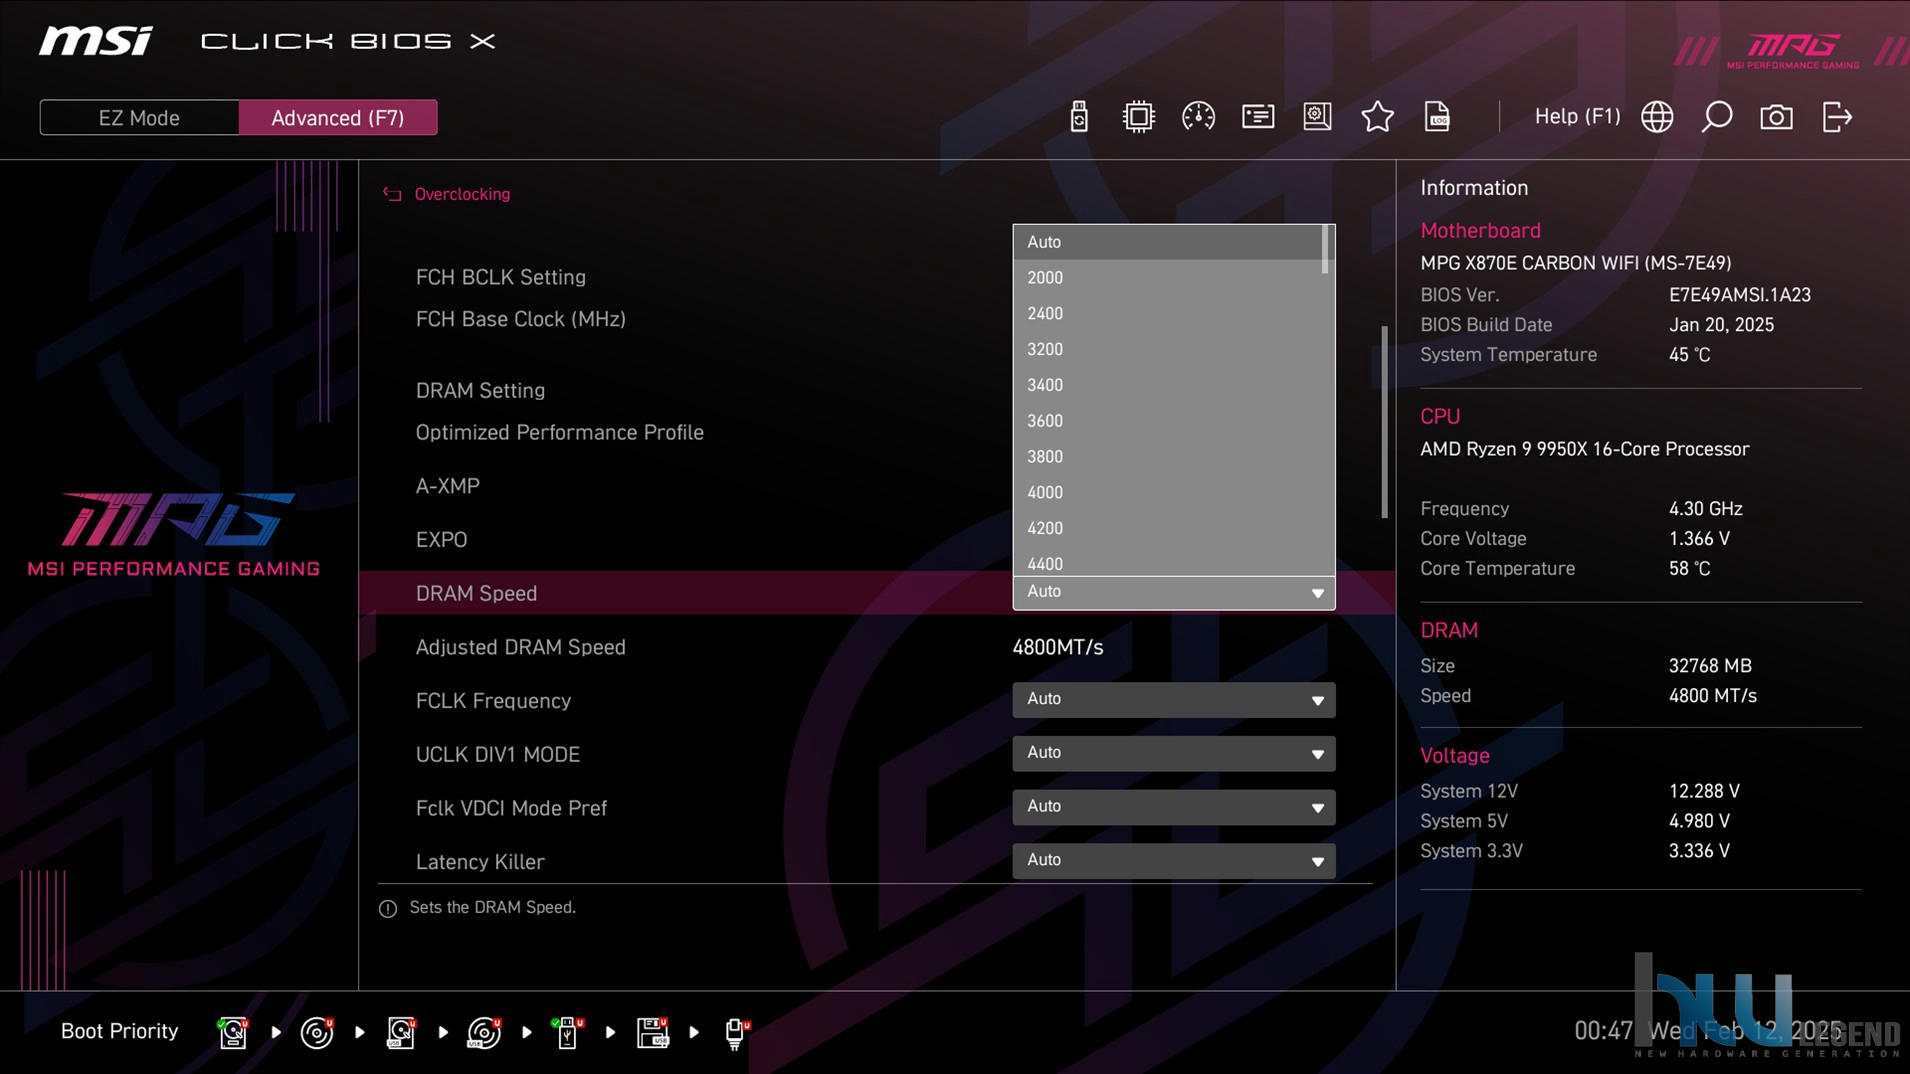Click the exit BIOS arrow icon
This screenshot has height=1074, width=1910.
point(1837,117)
